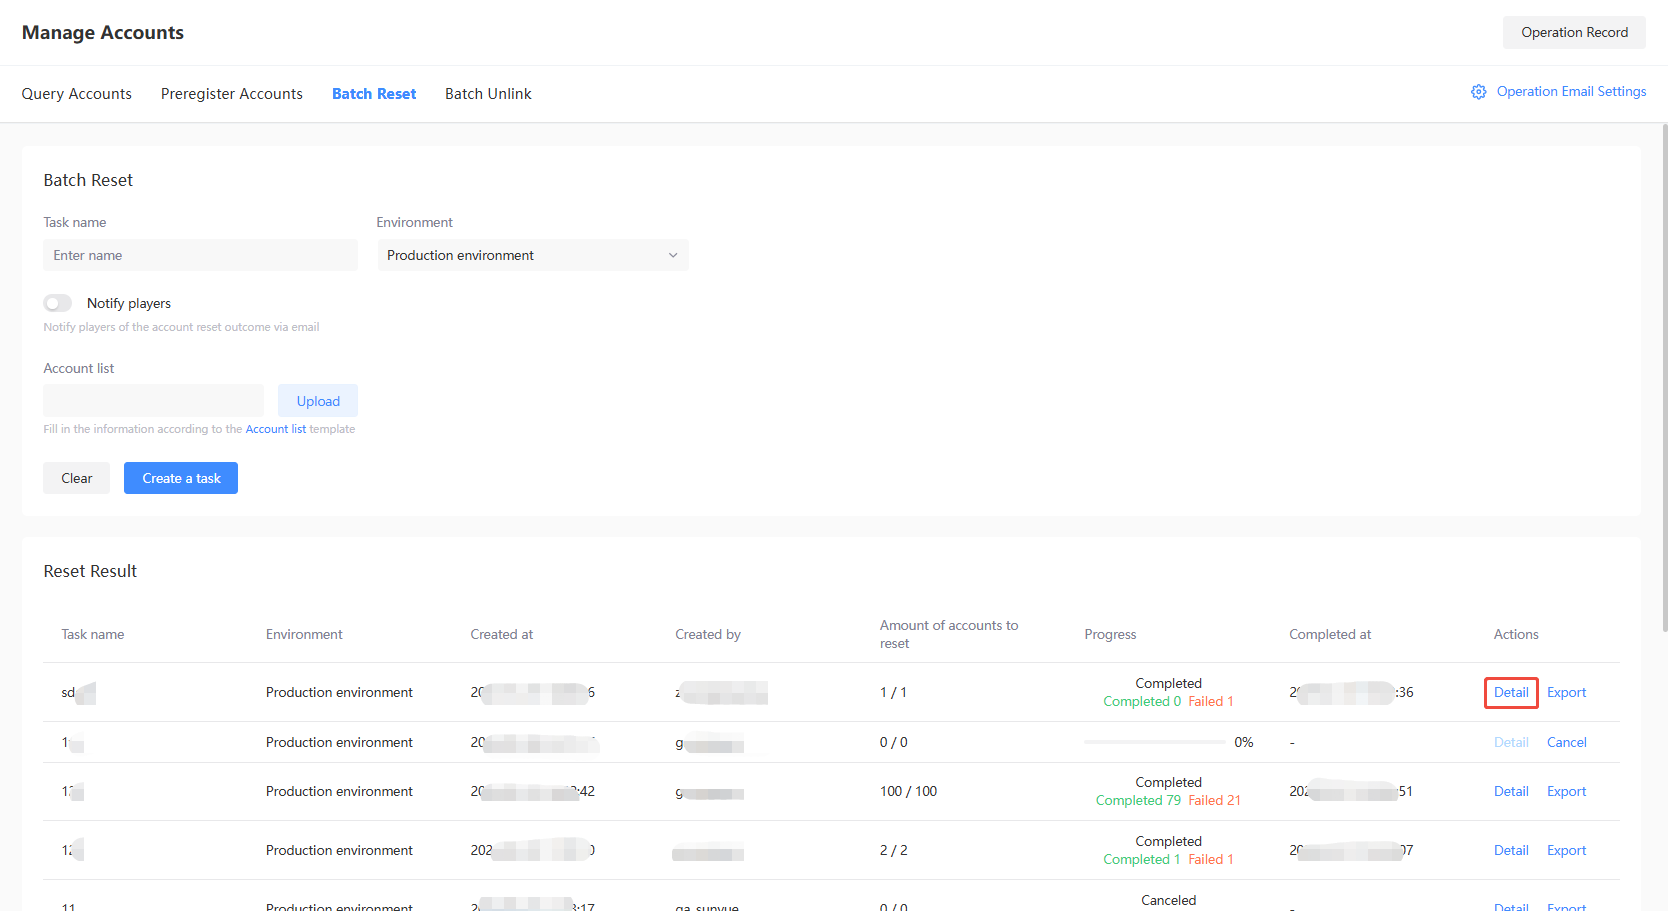Switch to Preregister Accounts tab
The image size is (1668, 911).
(232, 94)
